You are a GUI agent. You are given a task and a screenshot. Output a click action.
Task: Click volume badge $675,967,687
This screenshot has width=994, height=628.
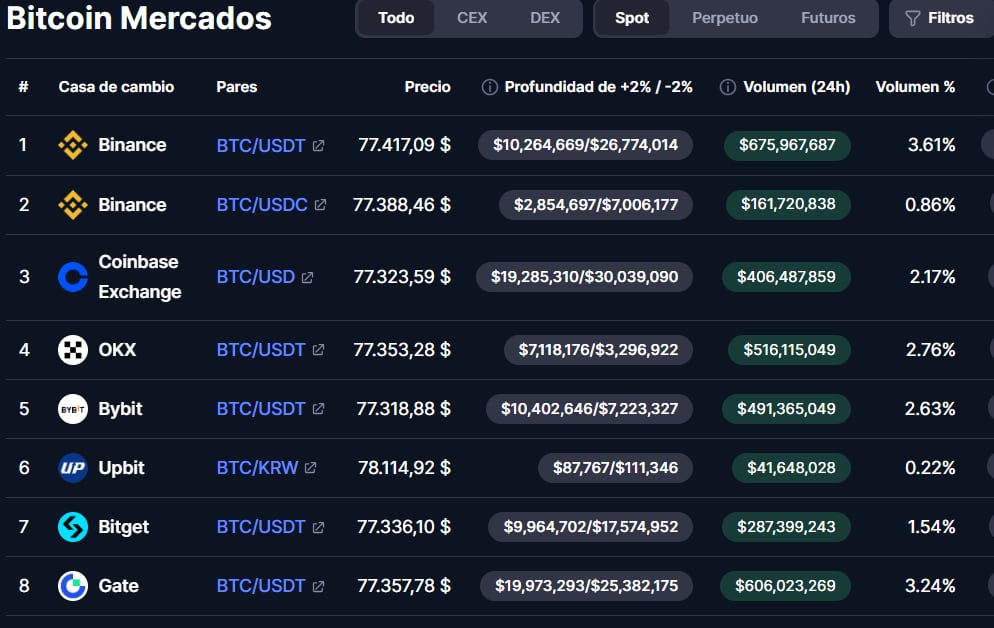point(787,145)
